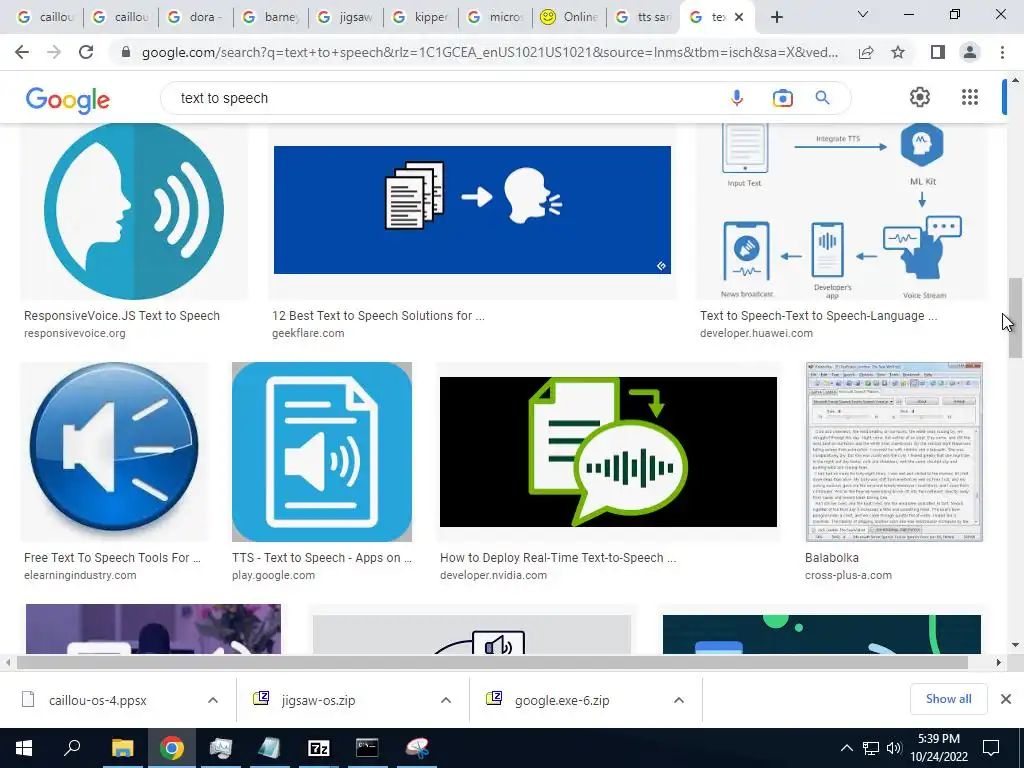Expand options for google.exe-6.zip download
1024x768 pixels.
pos(679,700)
